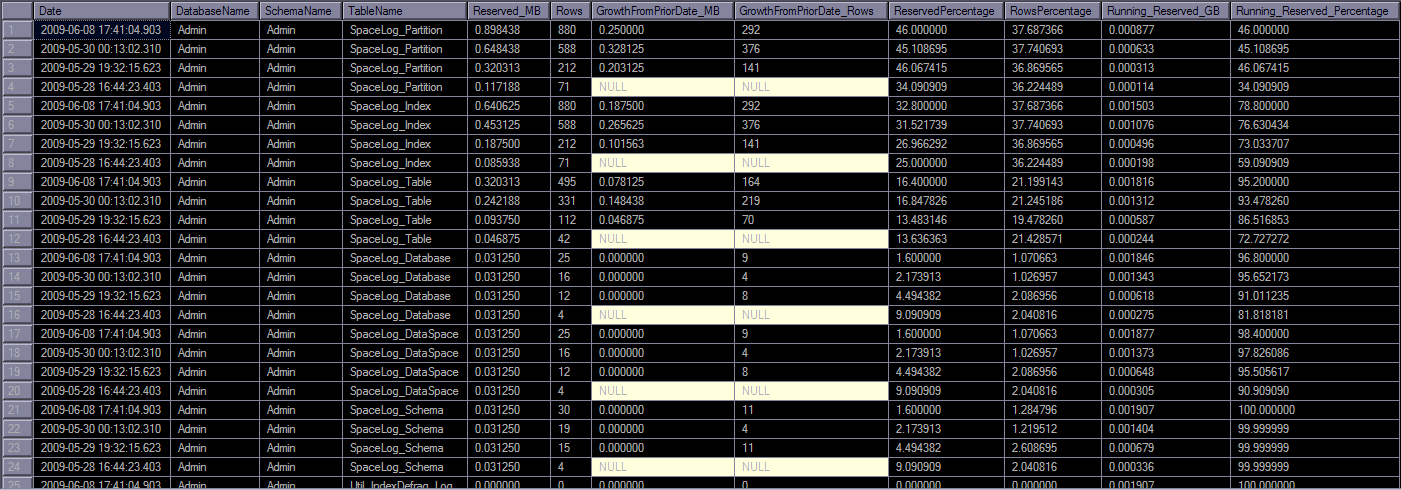Click the Reserved_MB value 0.648438
Viewport: 1401px width, 490px height.
coord(507,49)
